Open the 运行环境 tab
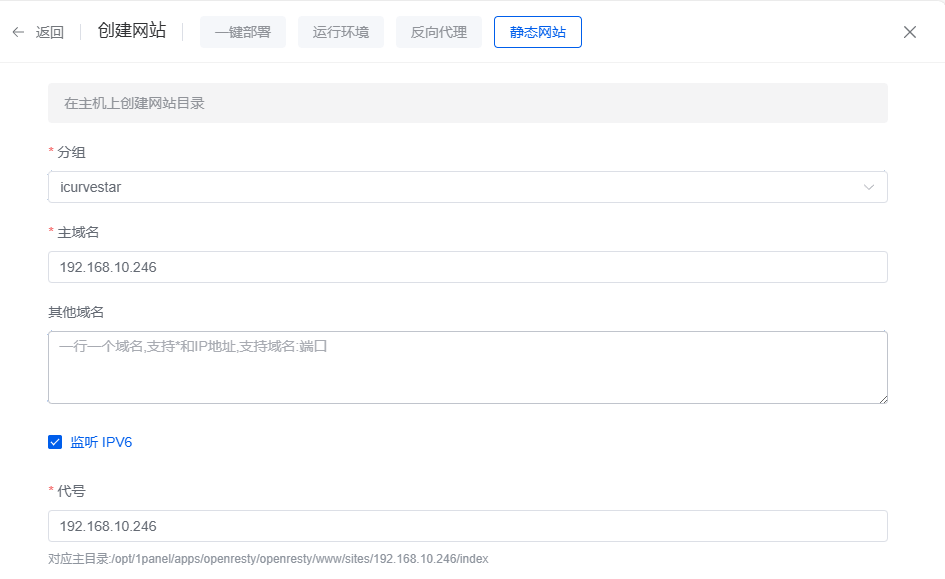 [x=341, y=32]
